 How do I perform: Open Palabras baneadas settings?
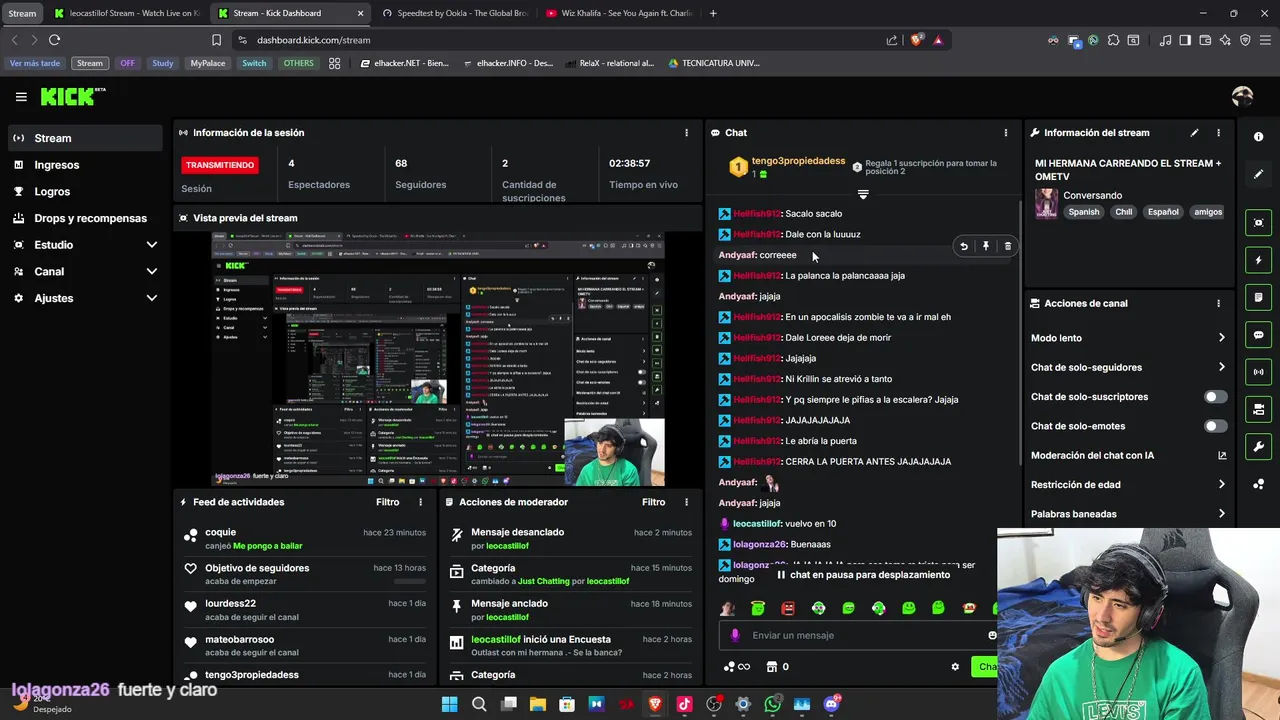1128,514
